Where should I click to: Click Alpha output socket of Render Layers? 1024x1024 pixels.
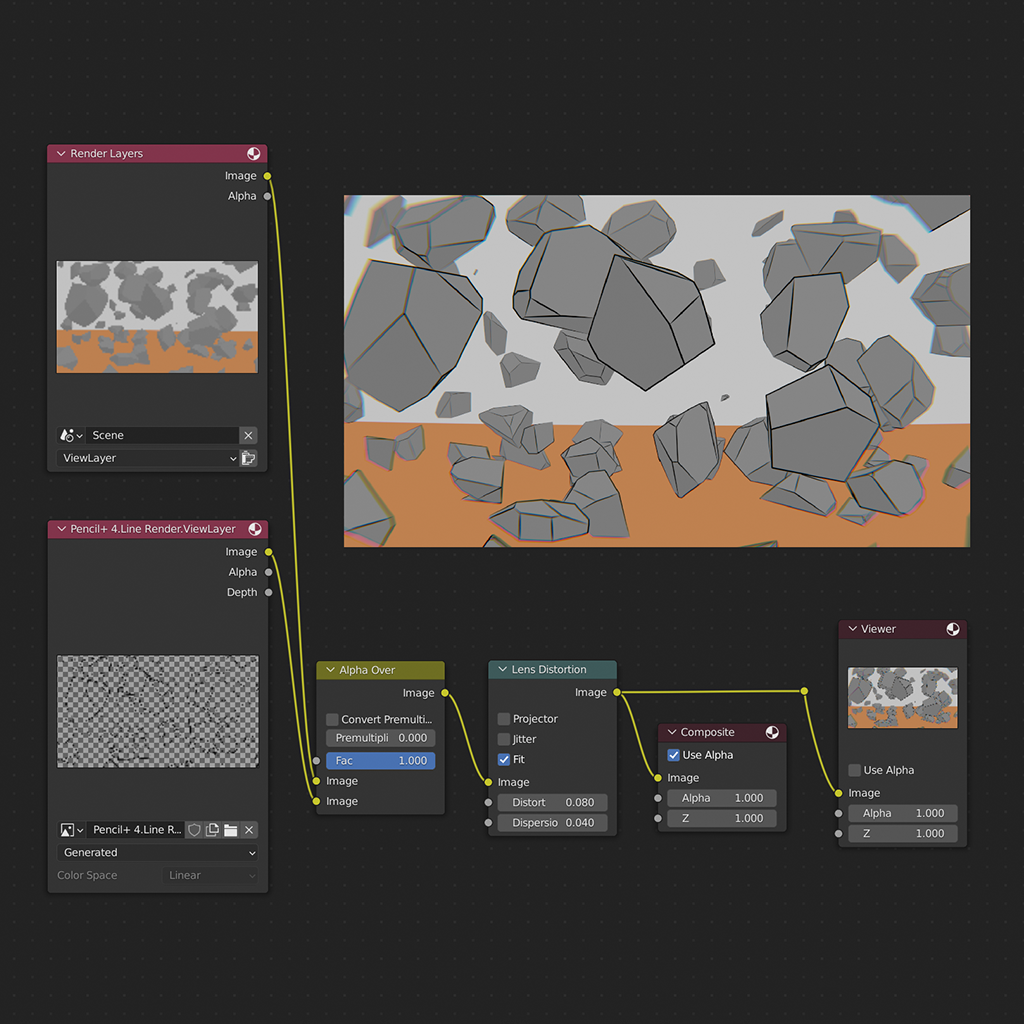click(x=267, y=196)
